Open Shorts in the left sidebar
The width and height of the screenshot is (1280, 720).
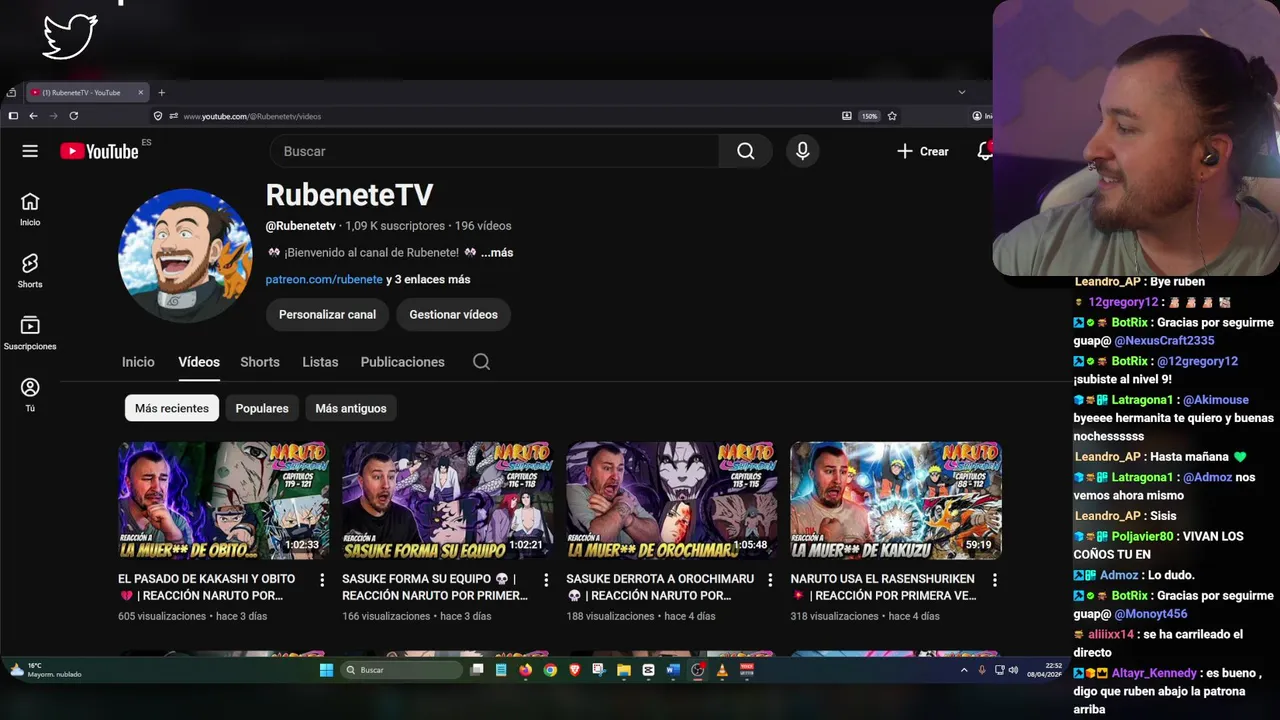30,271
